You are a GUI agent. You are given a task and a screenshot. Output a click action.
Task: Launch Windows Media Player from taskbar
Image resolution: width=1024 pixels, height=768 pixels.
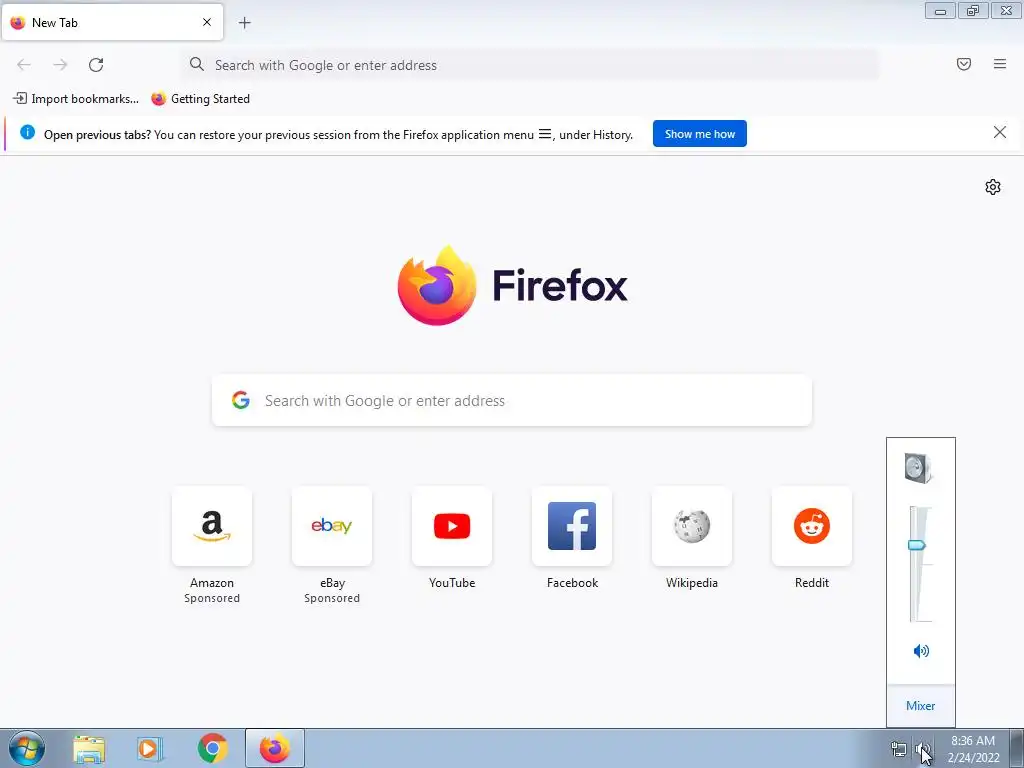click(150, 749)
